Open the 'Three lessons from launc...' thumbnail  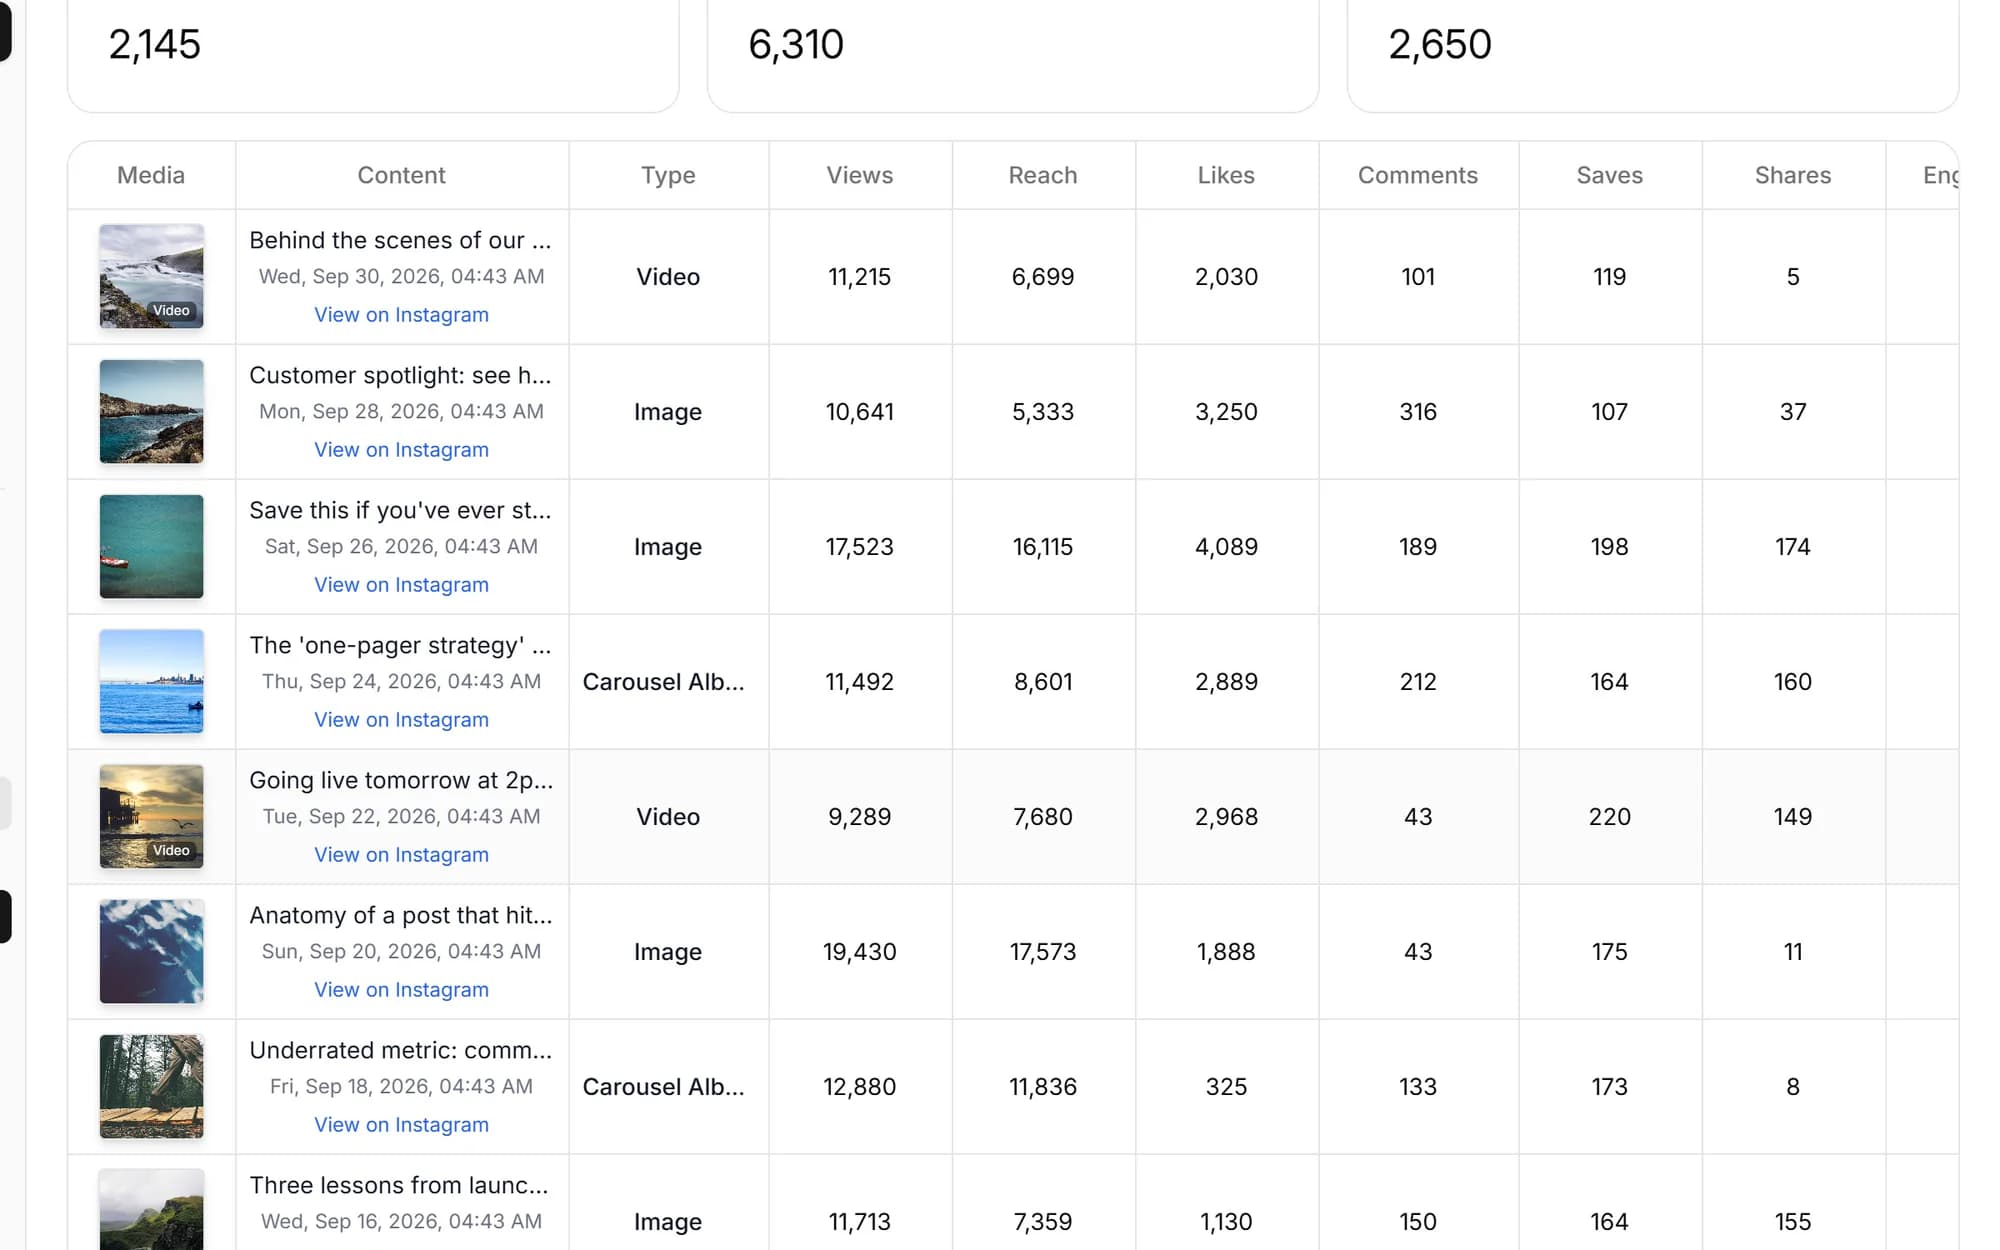point(151,1210)
